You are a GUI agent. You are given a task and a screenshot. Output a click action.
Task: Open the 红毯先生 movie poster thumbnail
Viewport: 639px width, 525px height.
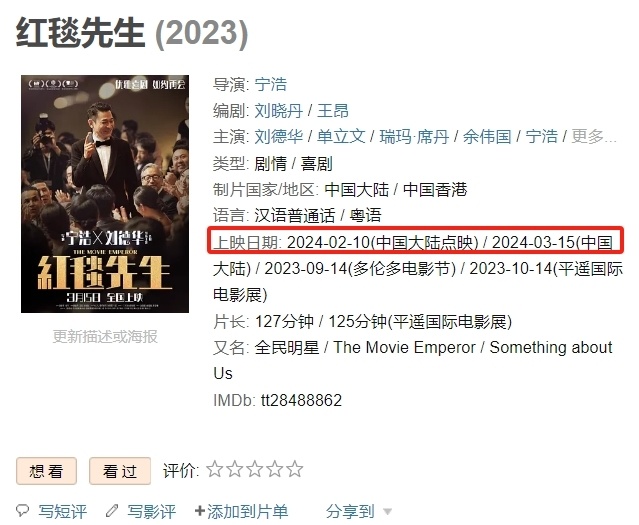pyautogui.click(x=105, y=194)
